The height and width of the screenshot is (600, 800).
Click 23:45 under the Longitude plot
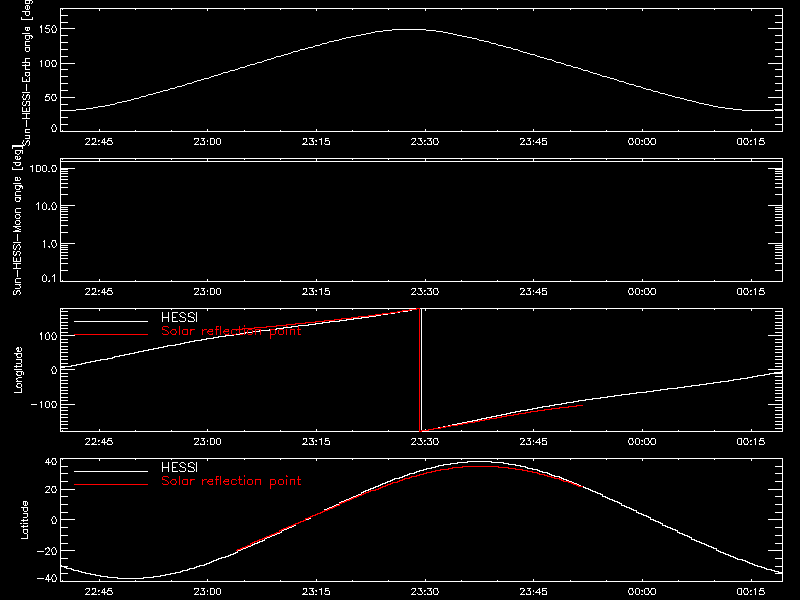point(533,442)
